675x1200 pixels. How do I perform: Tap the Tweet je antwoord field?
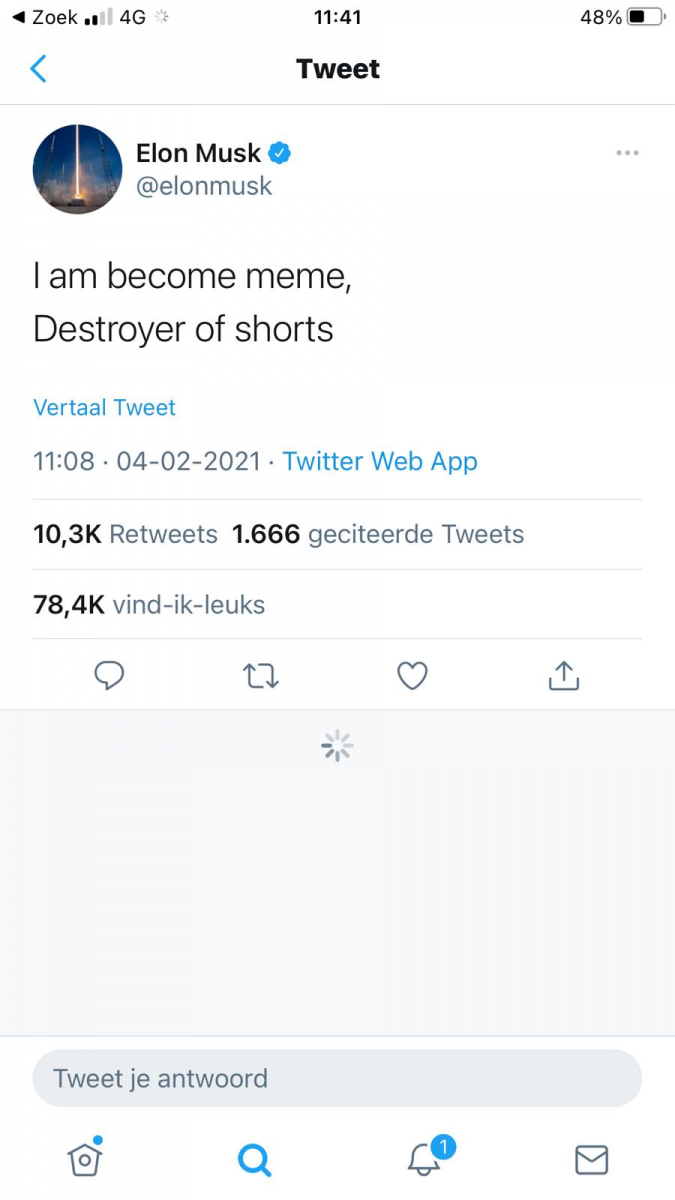337,1078
